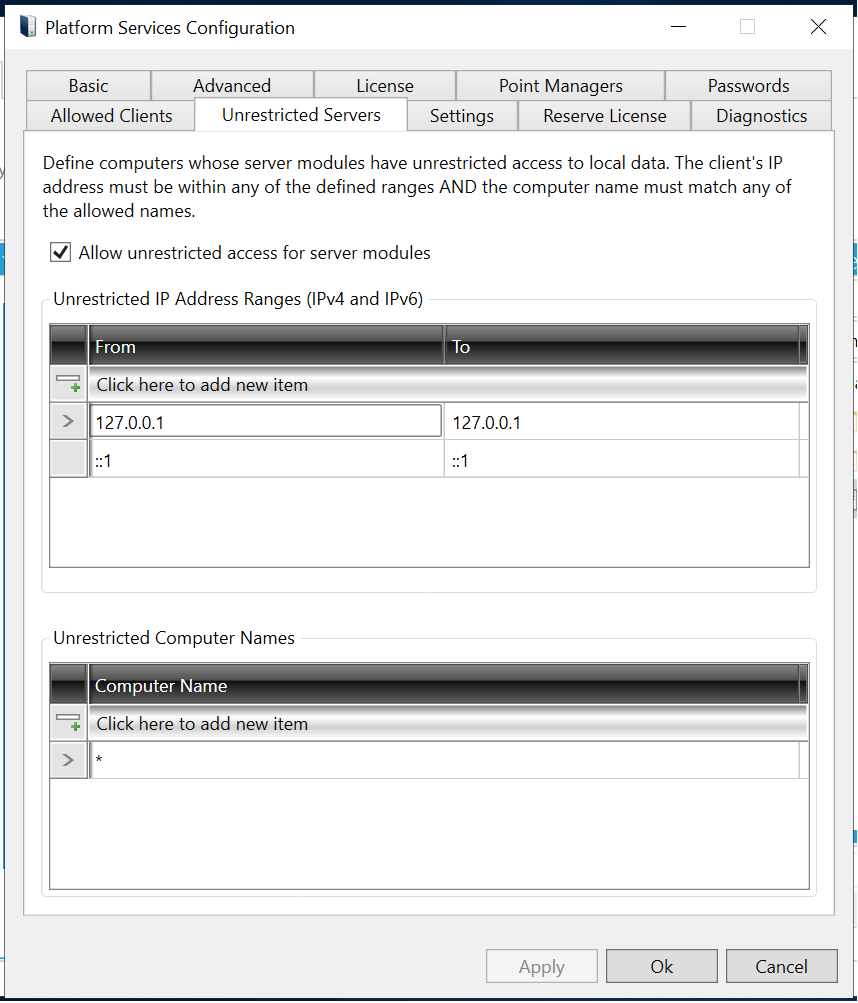Open the Diagnostics tab

[x=761, y=116]
